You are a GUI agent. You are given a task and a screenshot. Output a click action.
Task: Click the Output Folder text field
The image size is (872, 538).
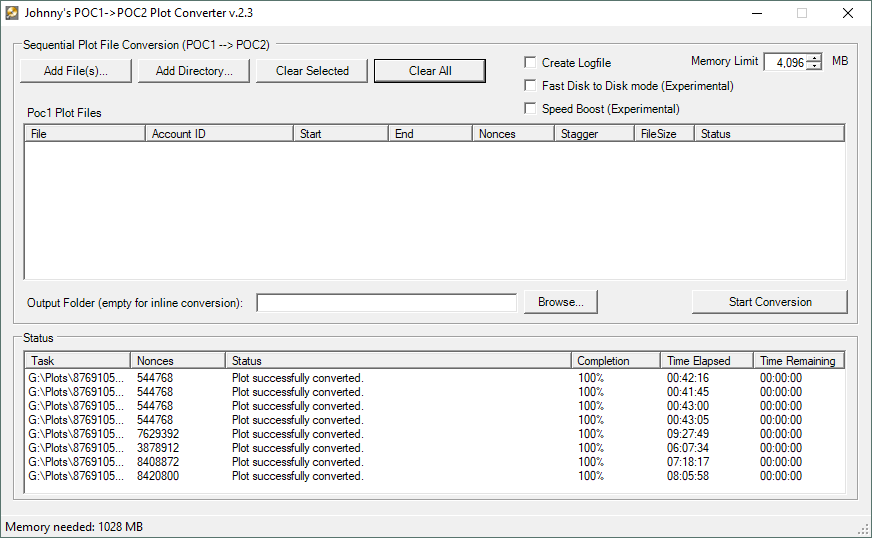pyautogui.click(x=387, y=303)
